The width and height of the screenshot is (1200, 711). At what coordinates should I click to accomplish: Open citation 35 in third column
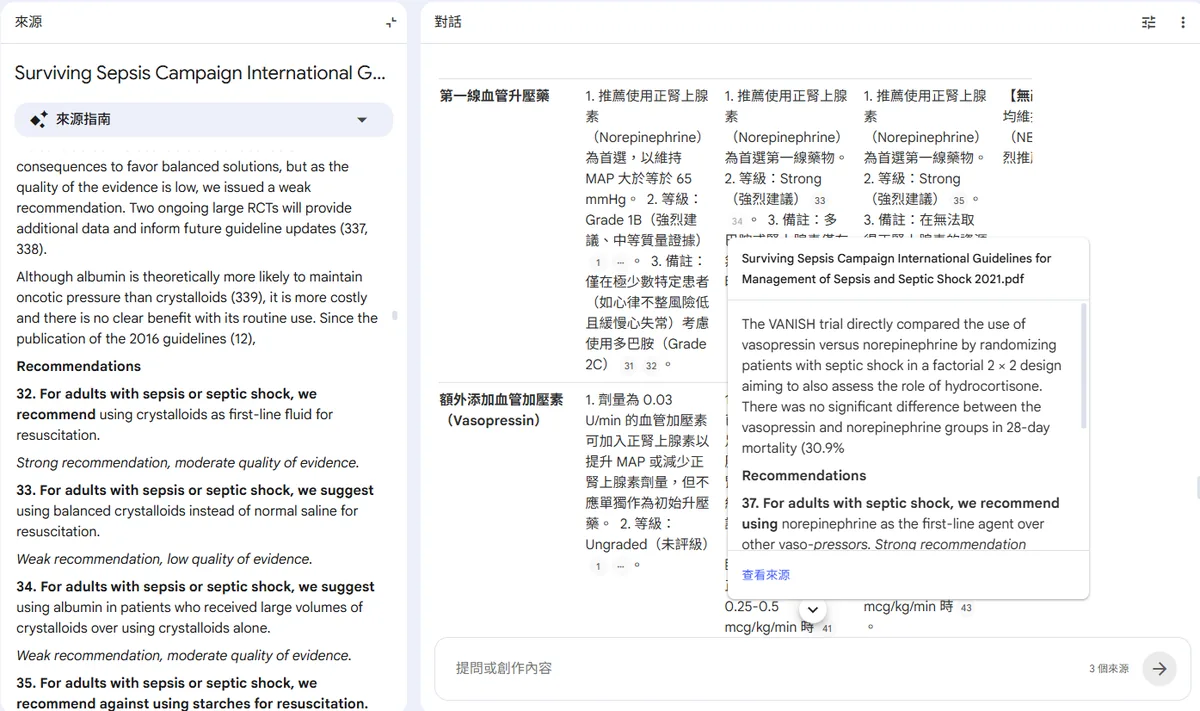[959, 201]
